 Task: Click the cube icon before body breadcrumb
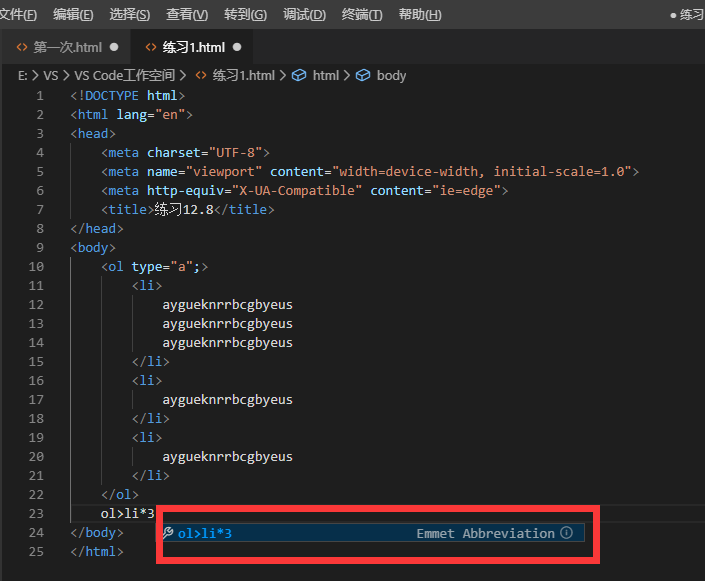point(363,76)
